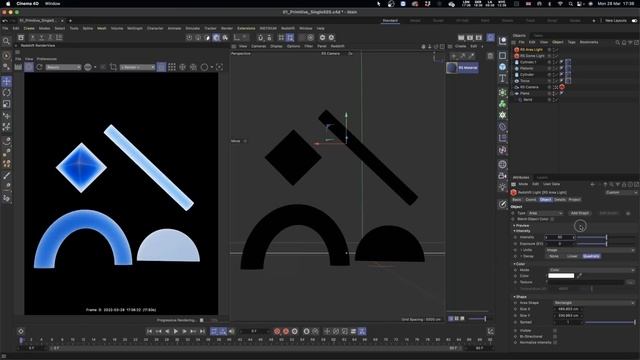Toggle the Match Object Color checkbox

point(553,219)
